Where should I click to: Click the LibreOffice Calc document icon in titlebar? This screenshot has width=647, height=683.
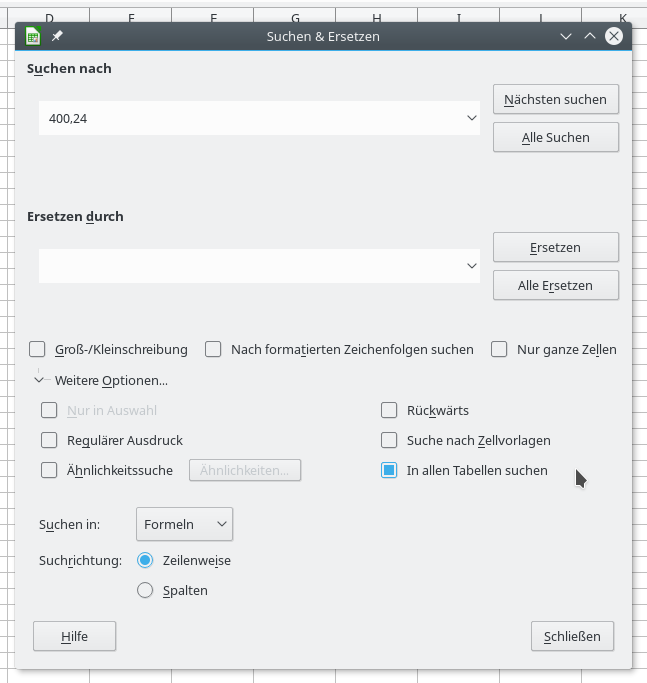coord(33,36)
